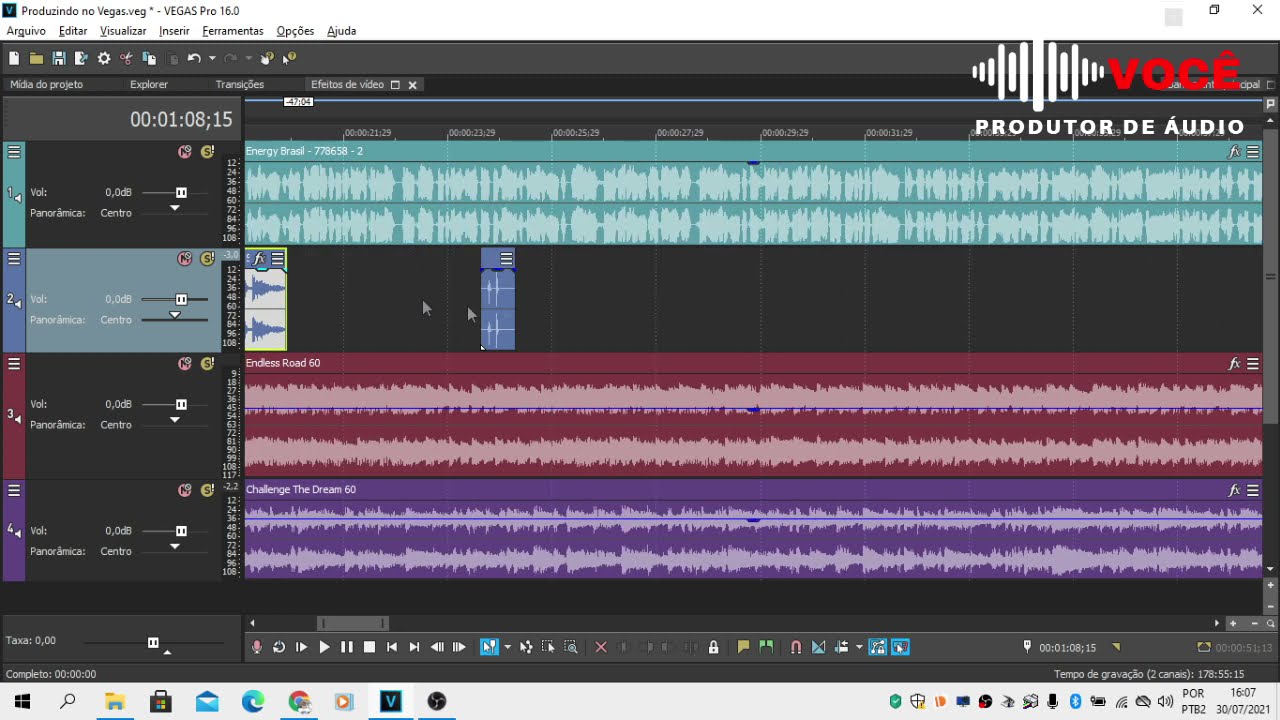Open track 2 hamburger menu

pyautogui.click(x=14, y=259)
